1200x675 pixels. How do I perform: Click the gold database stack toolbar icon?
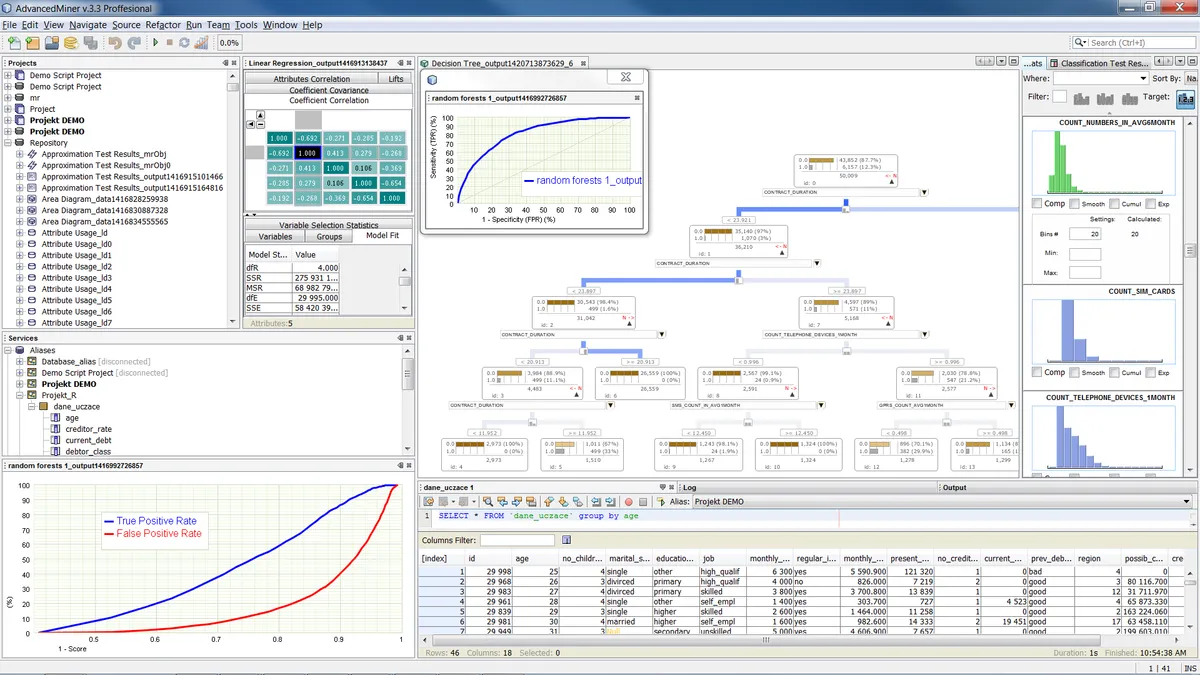(71, 43)
